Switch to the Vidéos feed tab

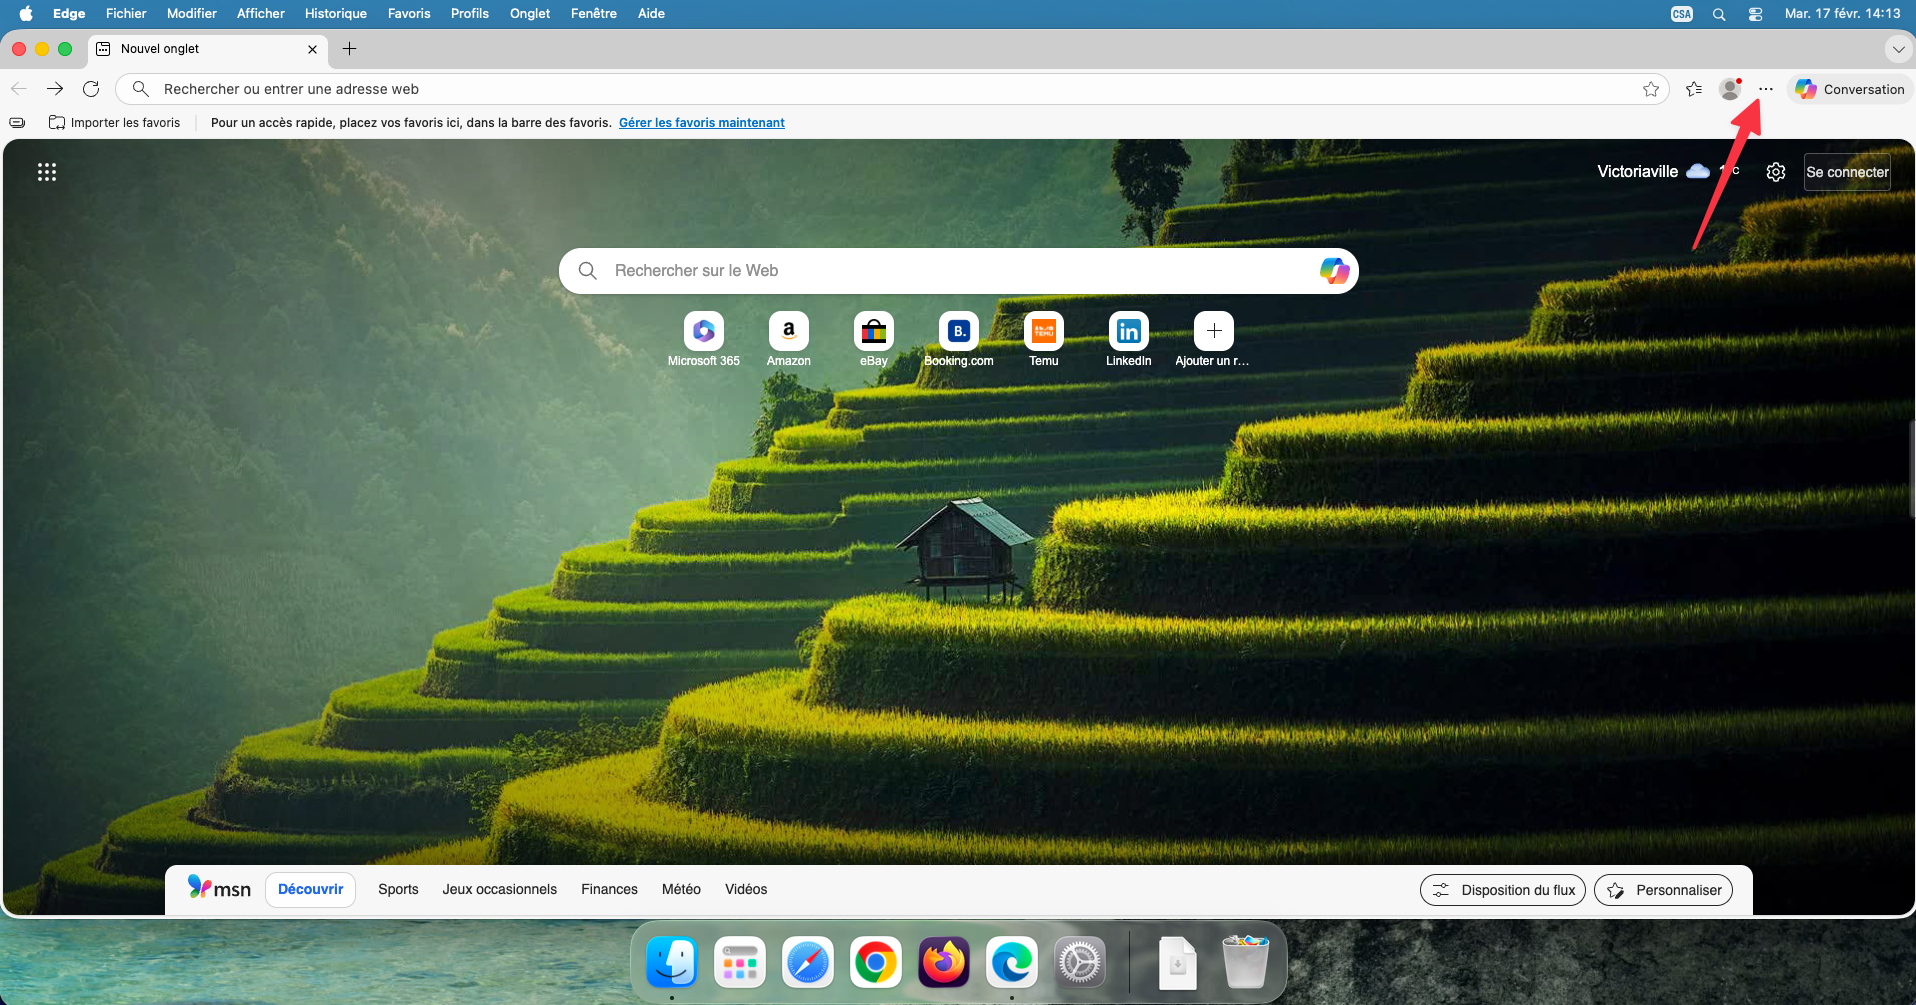tap(746, 889)
